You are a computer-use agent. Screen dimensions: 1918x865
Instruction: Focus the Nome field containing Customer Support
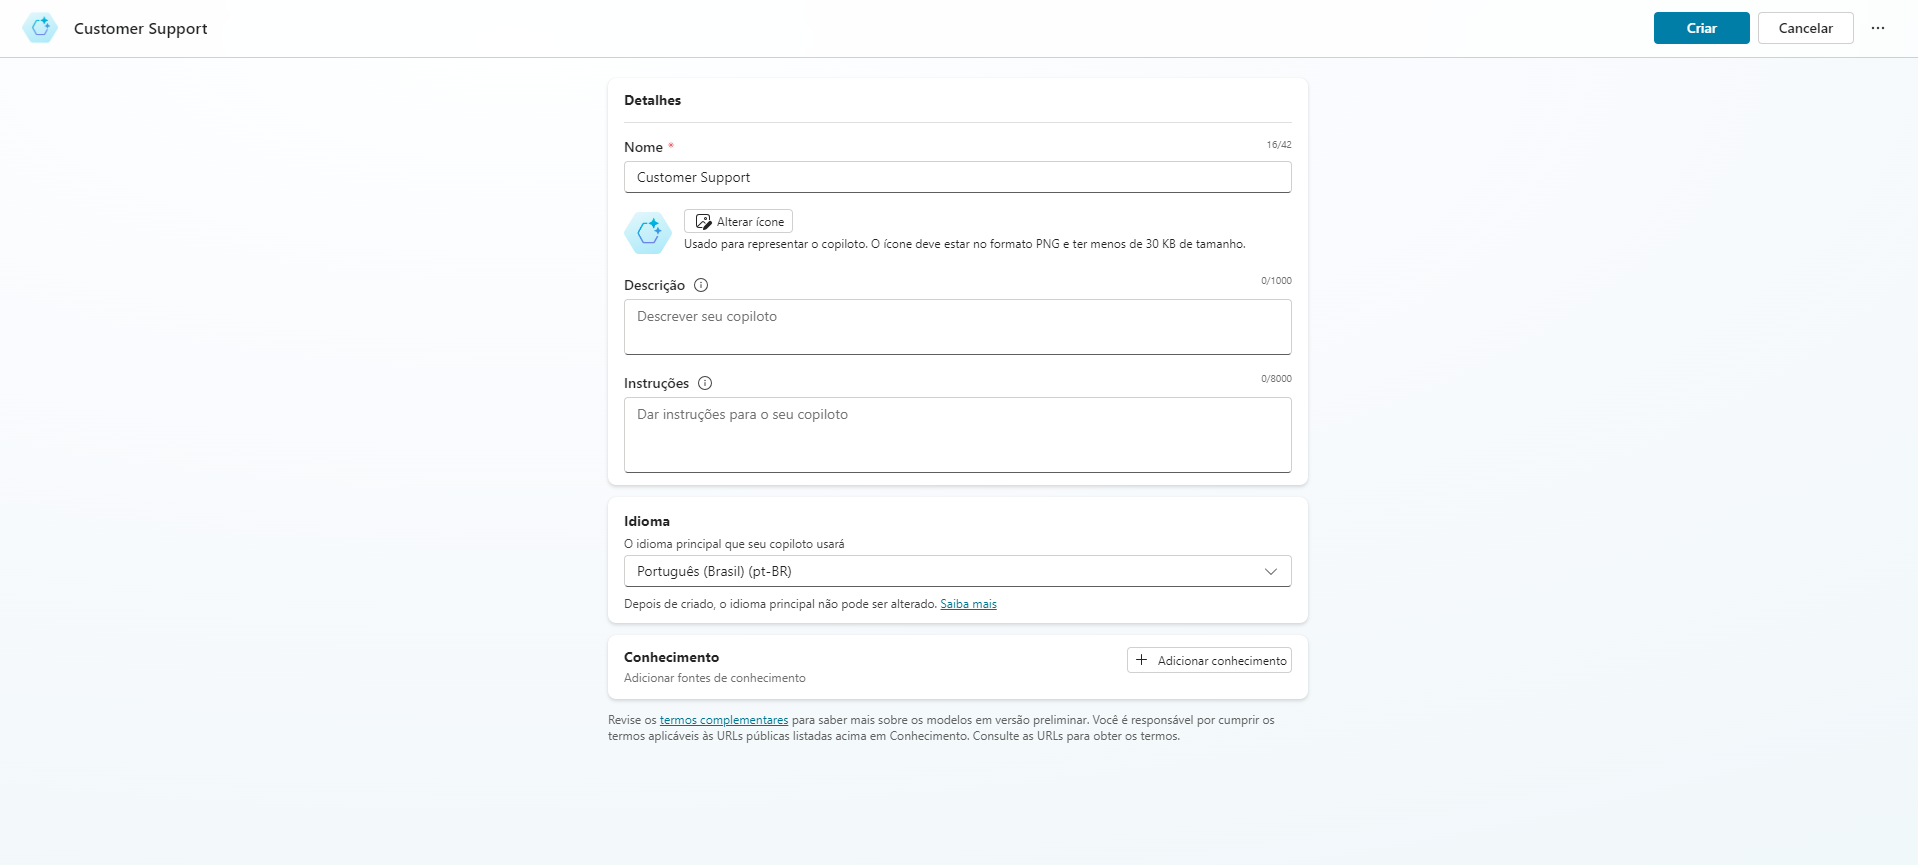[x=957, y=177]
